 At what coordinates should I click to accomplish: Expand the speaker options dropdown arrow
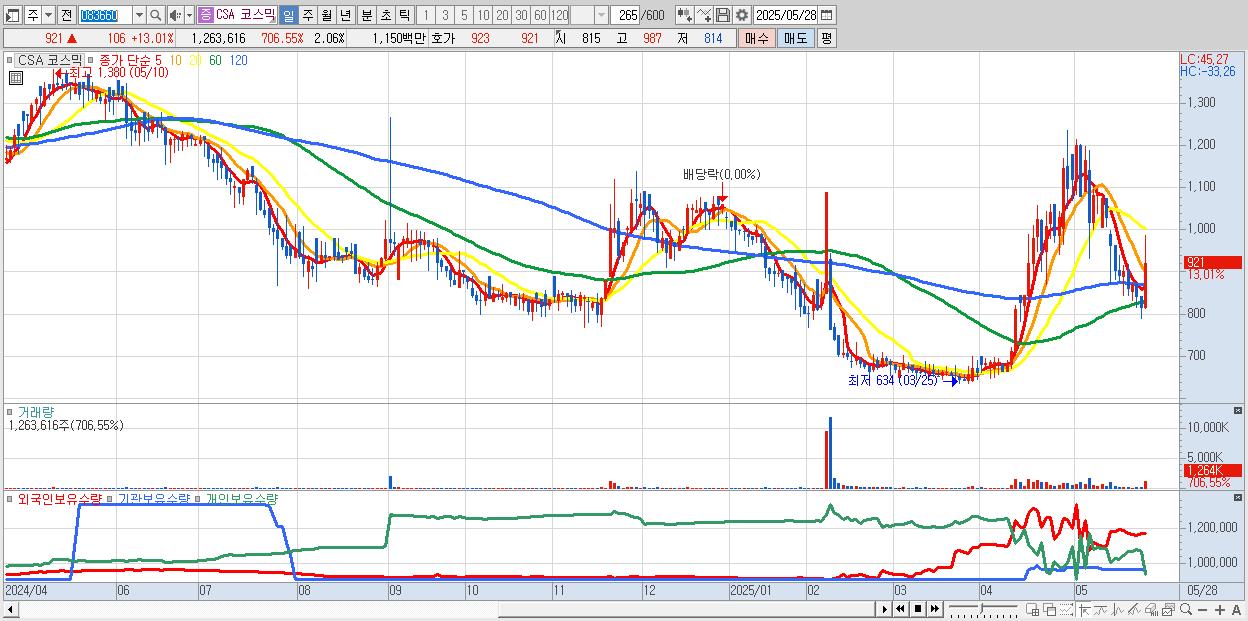(x=189, y=15)
